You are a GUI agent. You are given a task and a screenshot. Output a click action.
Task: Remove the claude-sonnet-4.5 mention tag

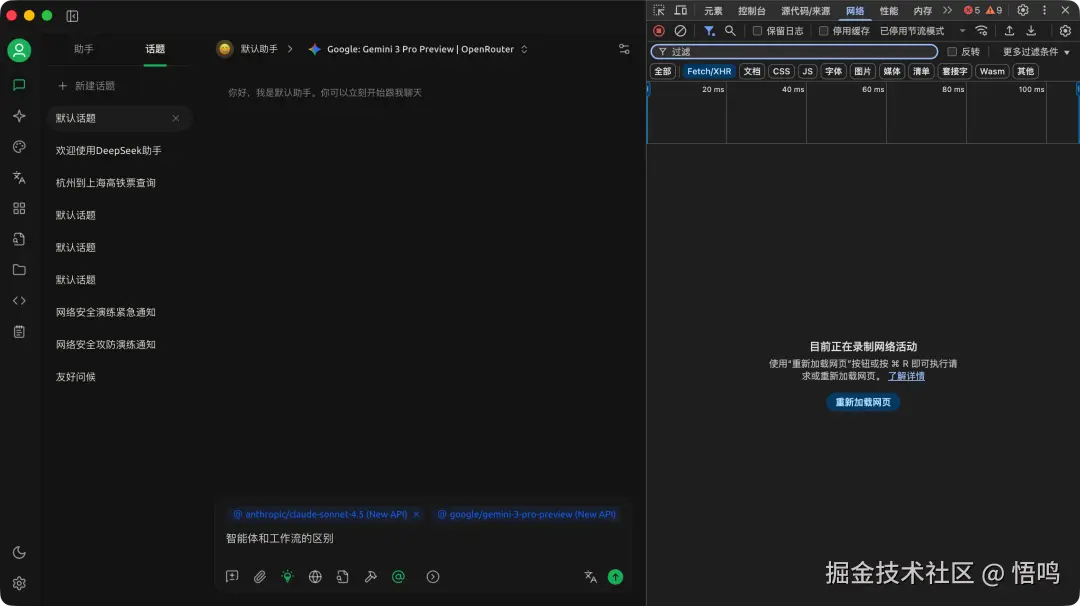tap(416, 514)
